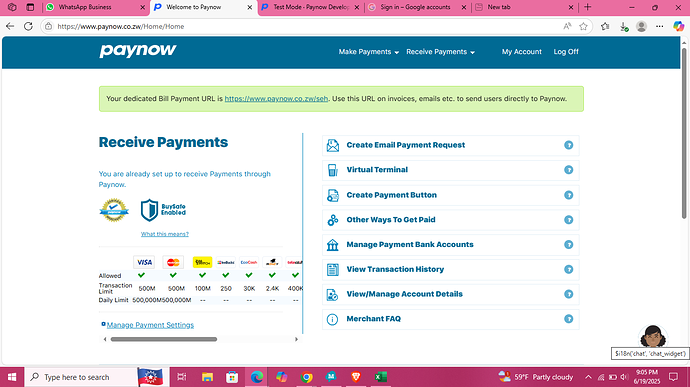The width and height of the screenshot is (690, 387).
Task: Open a new browser tab with plus
Action: 587,7
